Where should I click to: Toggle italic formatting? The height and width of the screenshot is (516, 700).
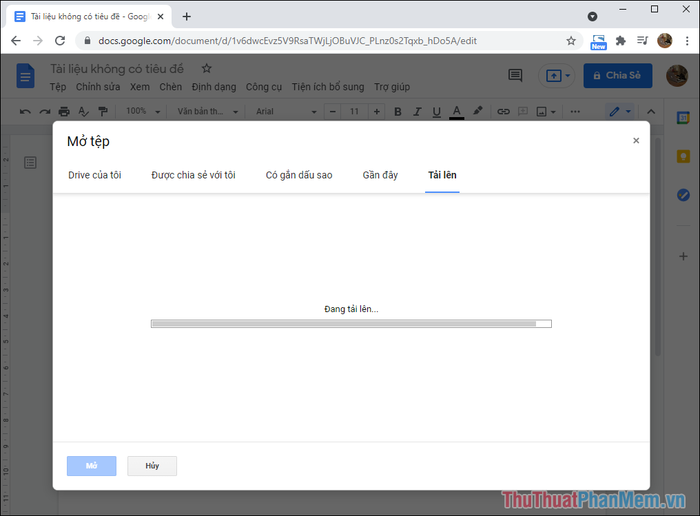tap(417, 112)
